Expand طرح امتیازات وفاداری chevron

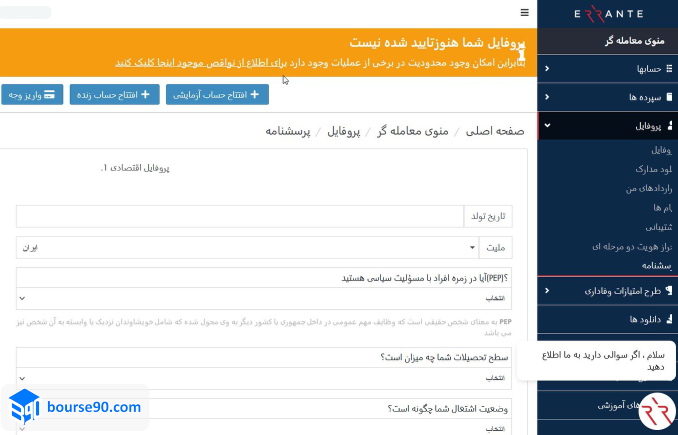click(547, 291)
